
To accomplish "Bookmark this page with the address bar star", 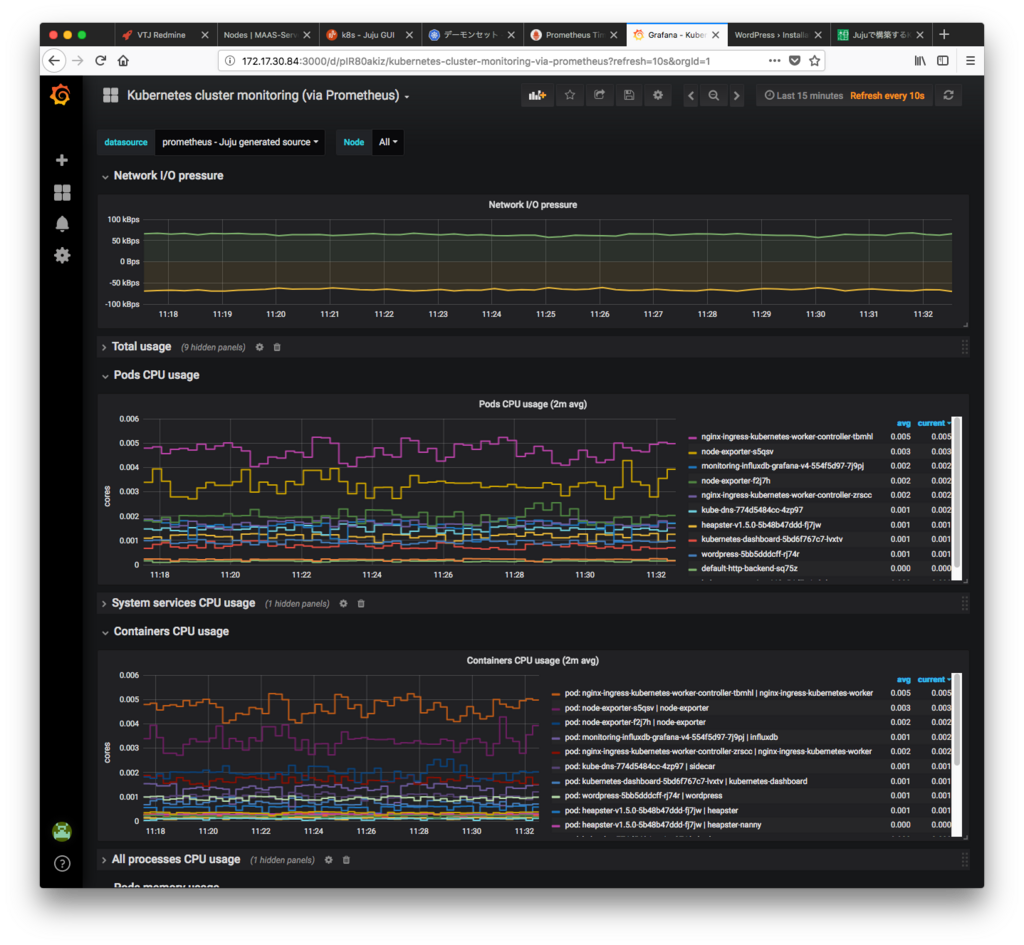I will tap(814, 61).
